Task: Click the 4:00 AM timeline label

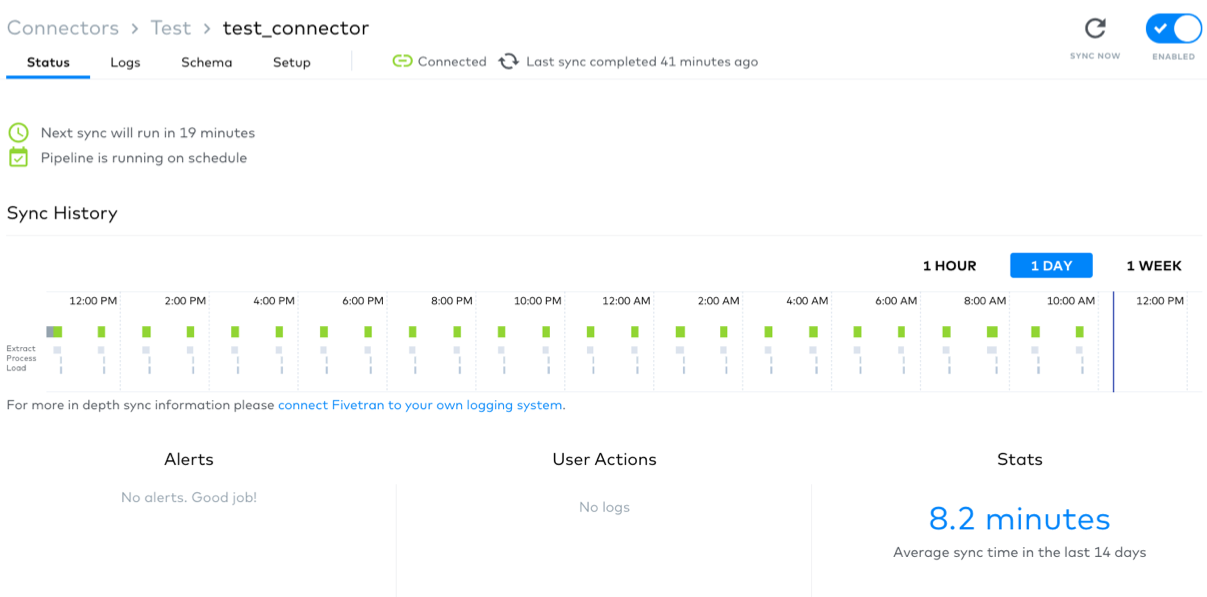Action: coord(805,300)
